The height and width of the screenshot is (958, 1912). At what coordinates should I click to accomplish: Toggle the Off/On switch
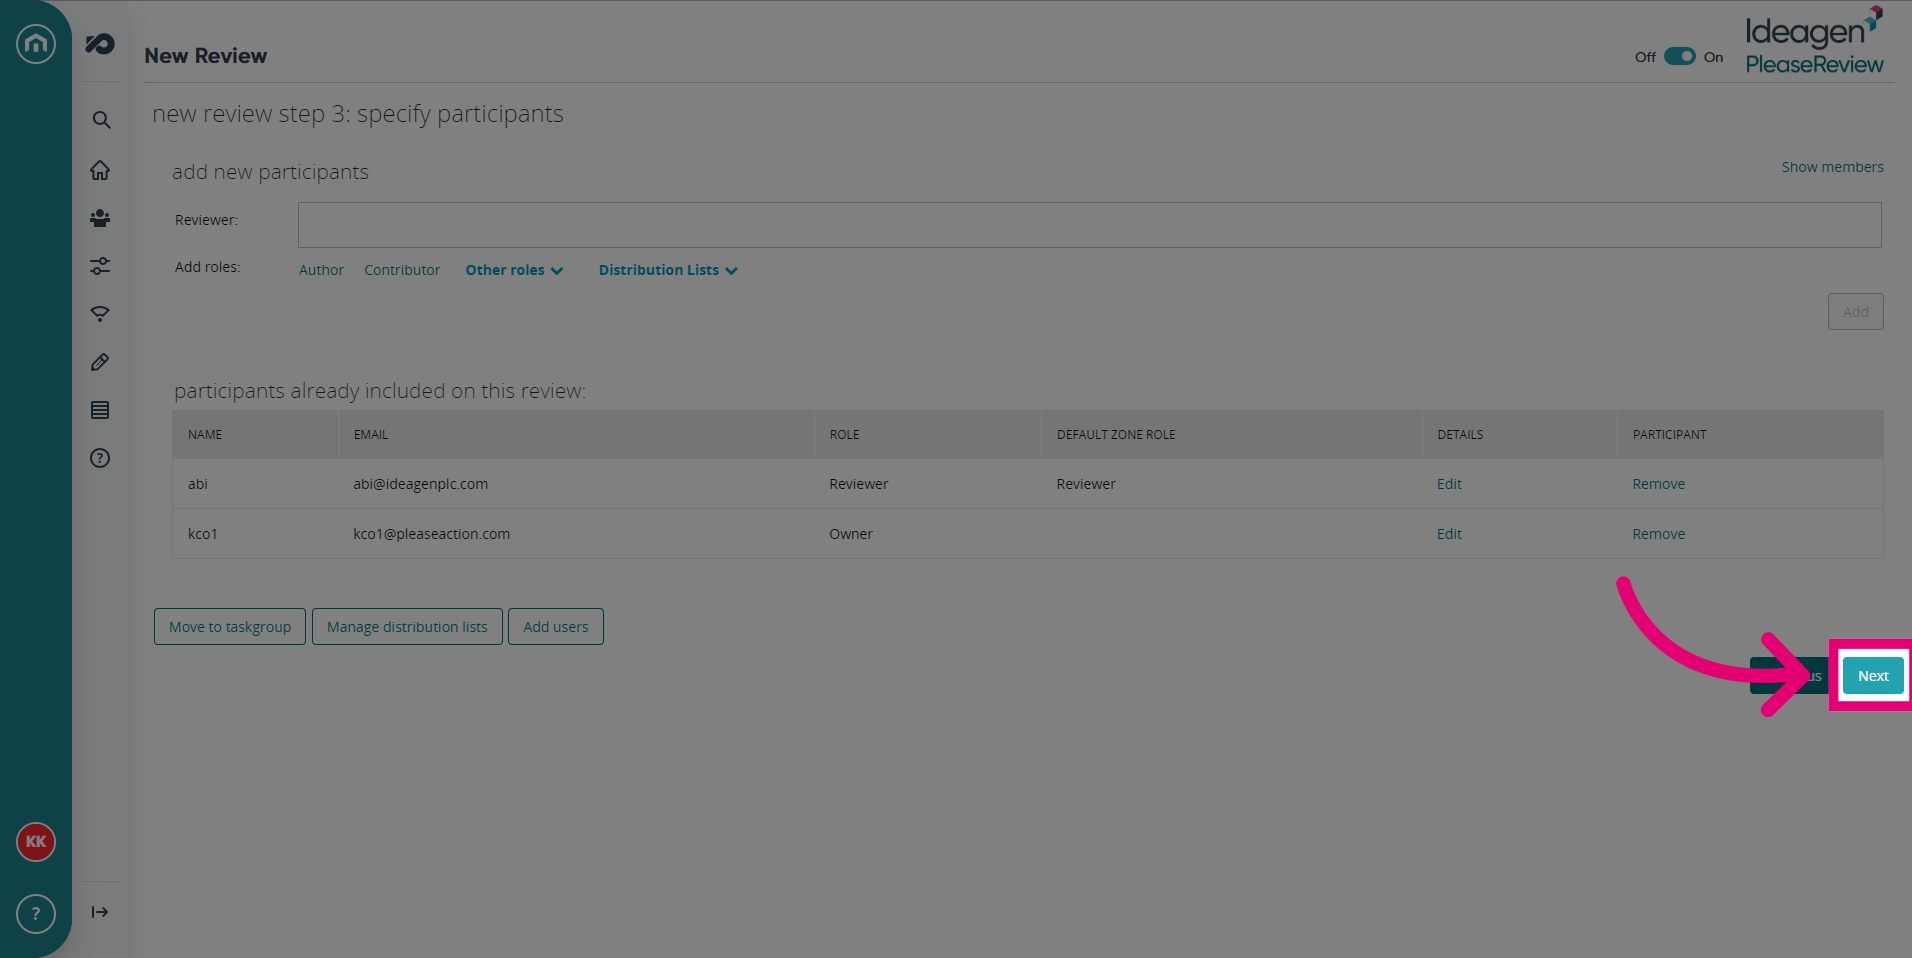point(1680,57)
